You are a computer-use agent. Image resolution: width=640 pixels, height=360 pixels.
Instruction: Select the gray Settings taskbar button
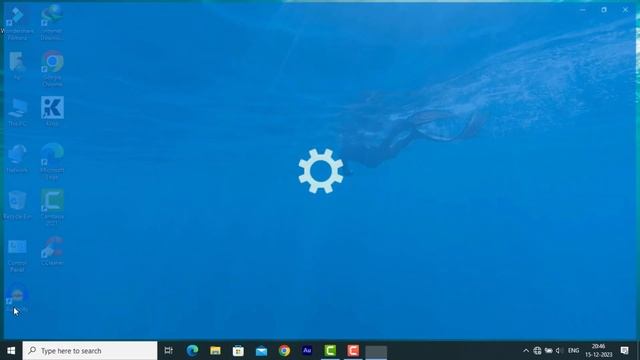click(376, 351)
